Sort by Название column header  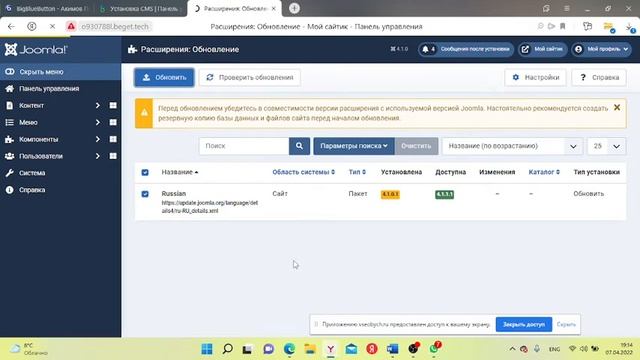[x=180, y=172]
